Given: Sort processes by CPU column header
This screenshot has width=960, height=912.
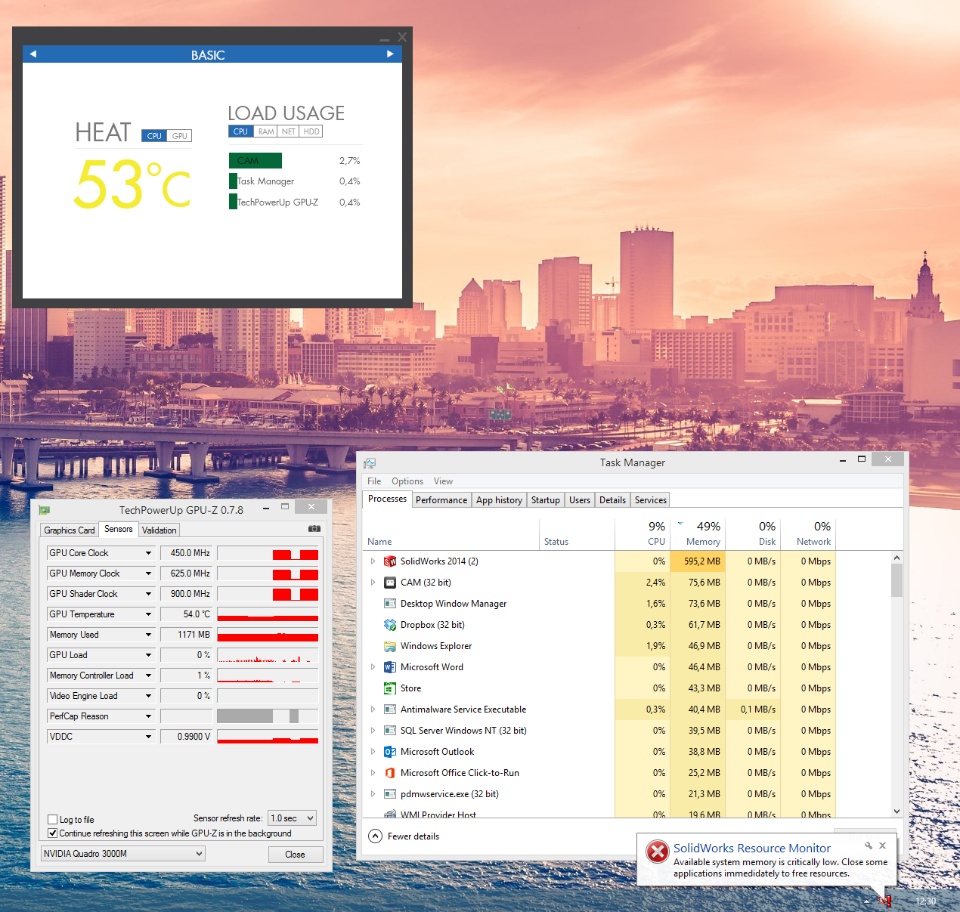Looking at the screenshot, I should tap(643, 534).
